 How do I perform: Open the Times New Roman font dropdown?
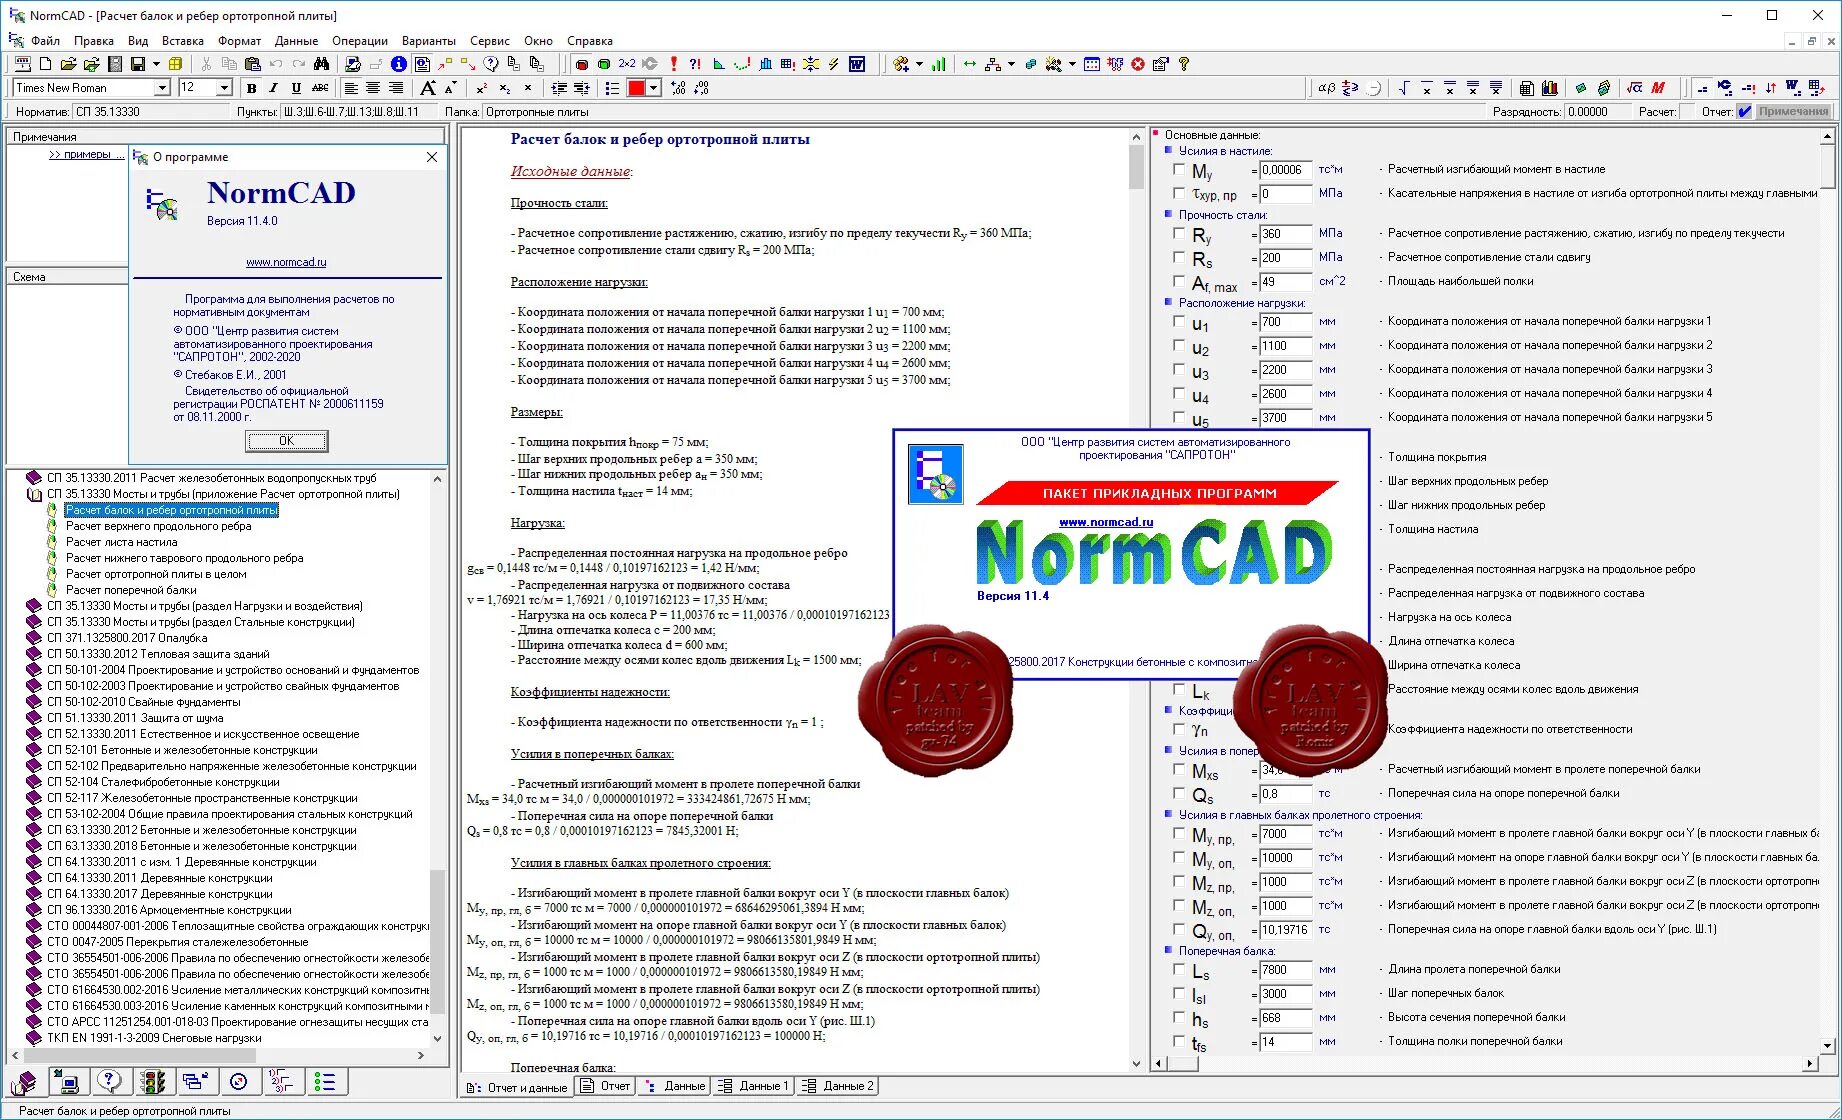coord(162,88)
